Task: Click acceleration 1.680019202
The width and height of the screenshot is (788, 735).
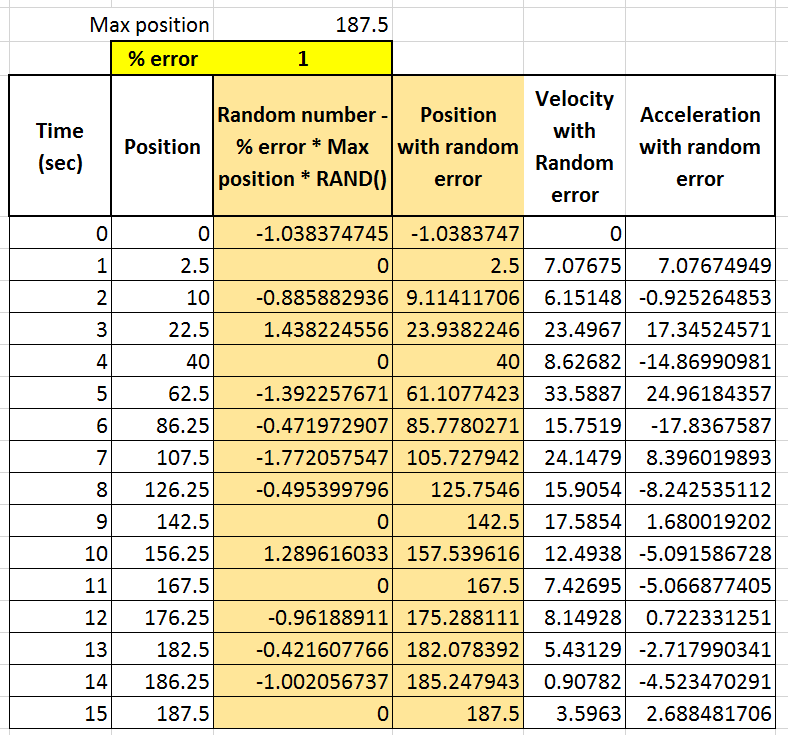Action: click(700, 521)
